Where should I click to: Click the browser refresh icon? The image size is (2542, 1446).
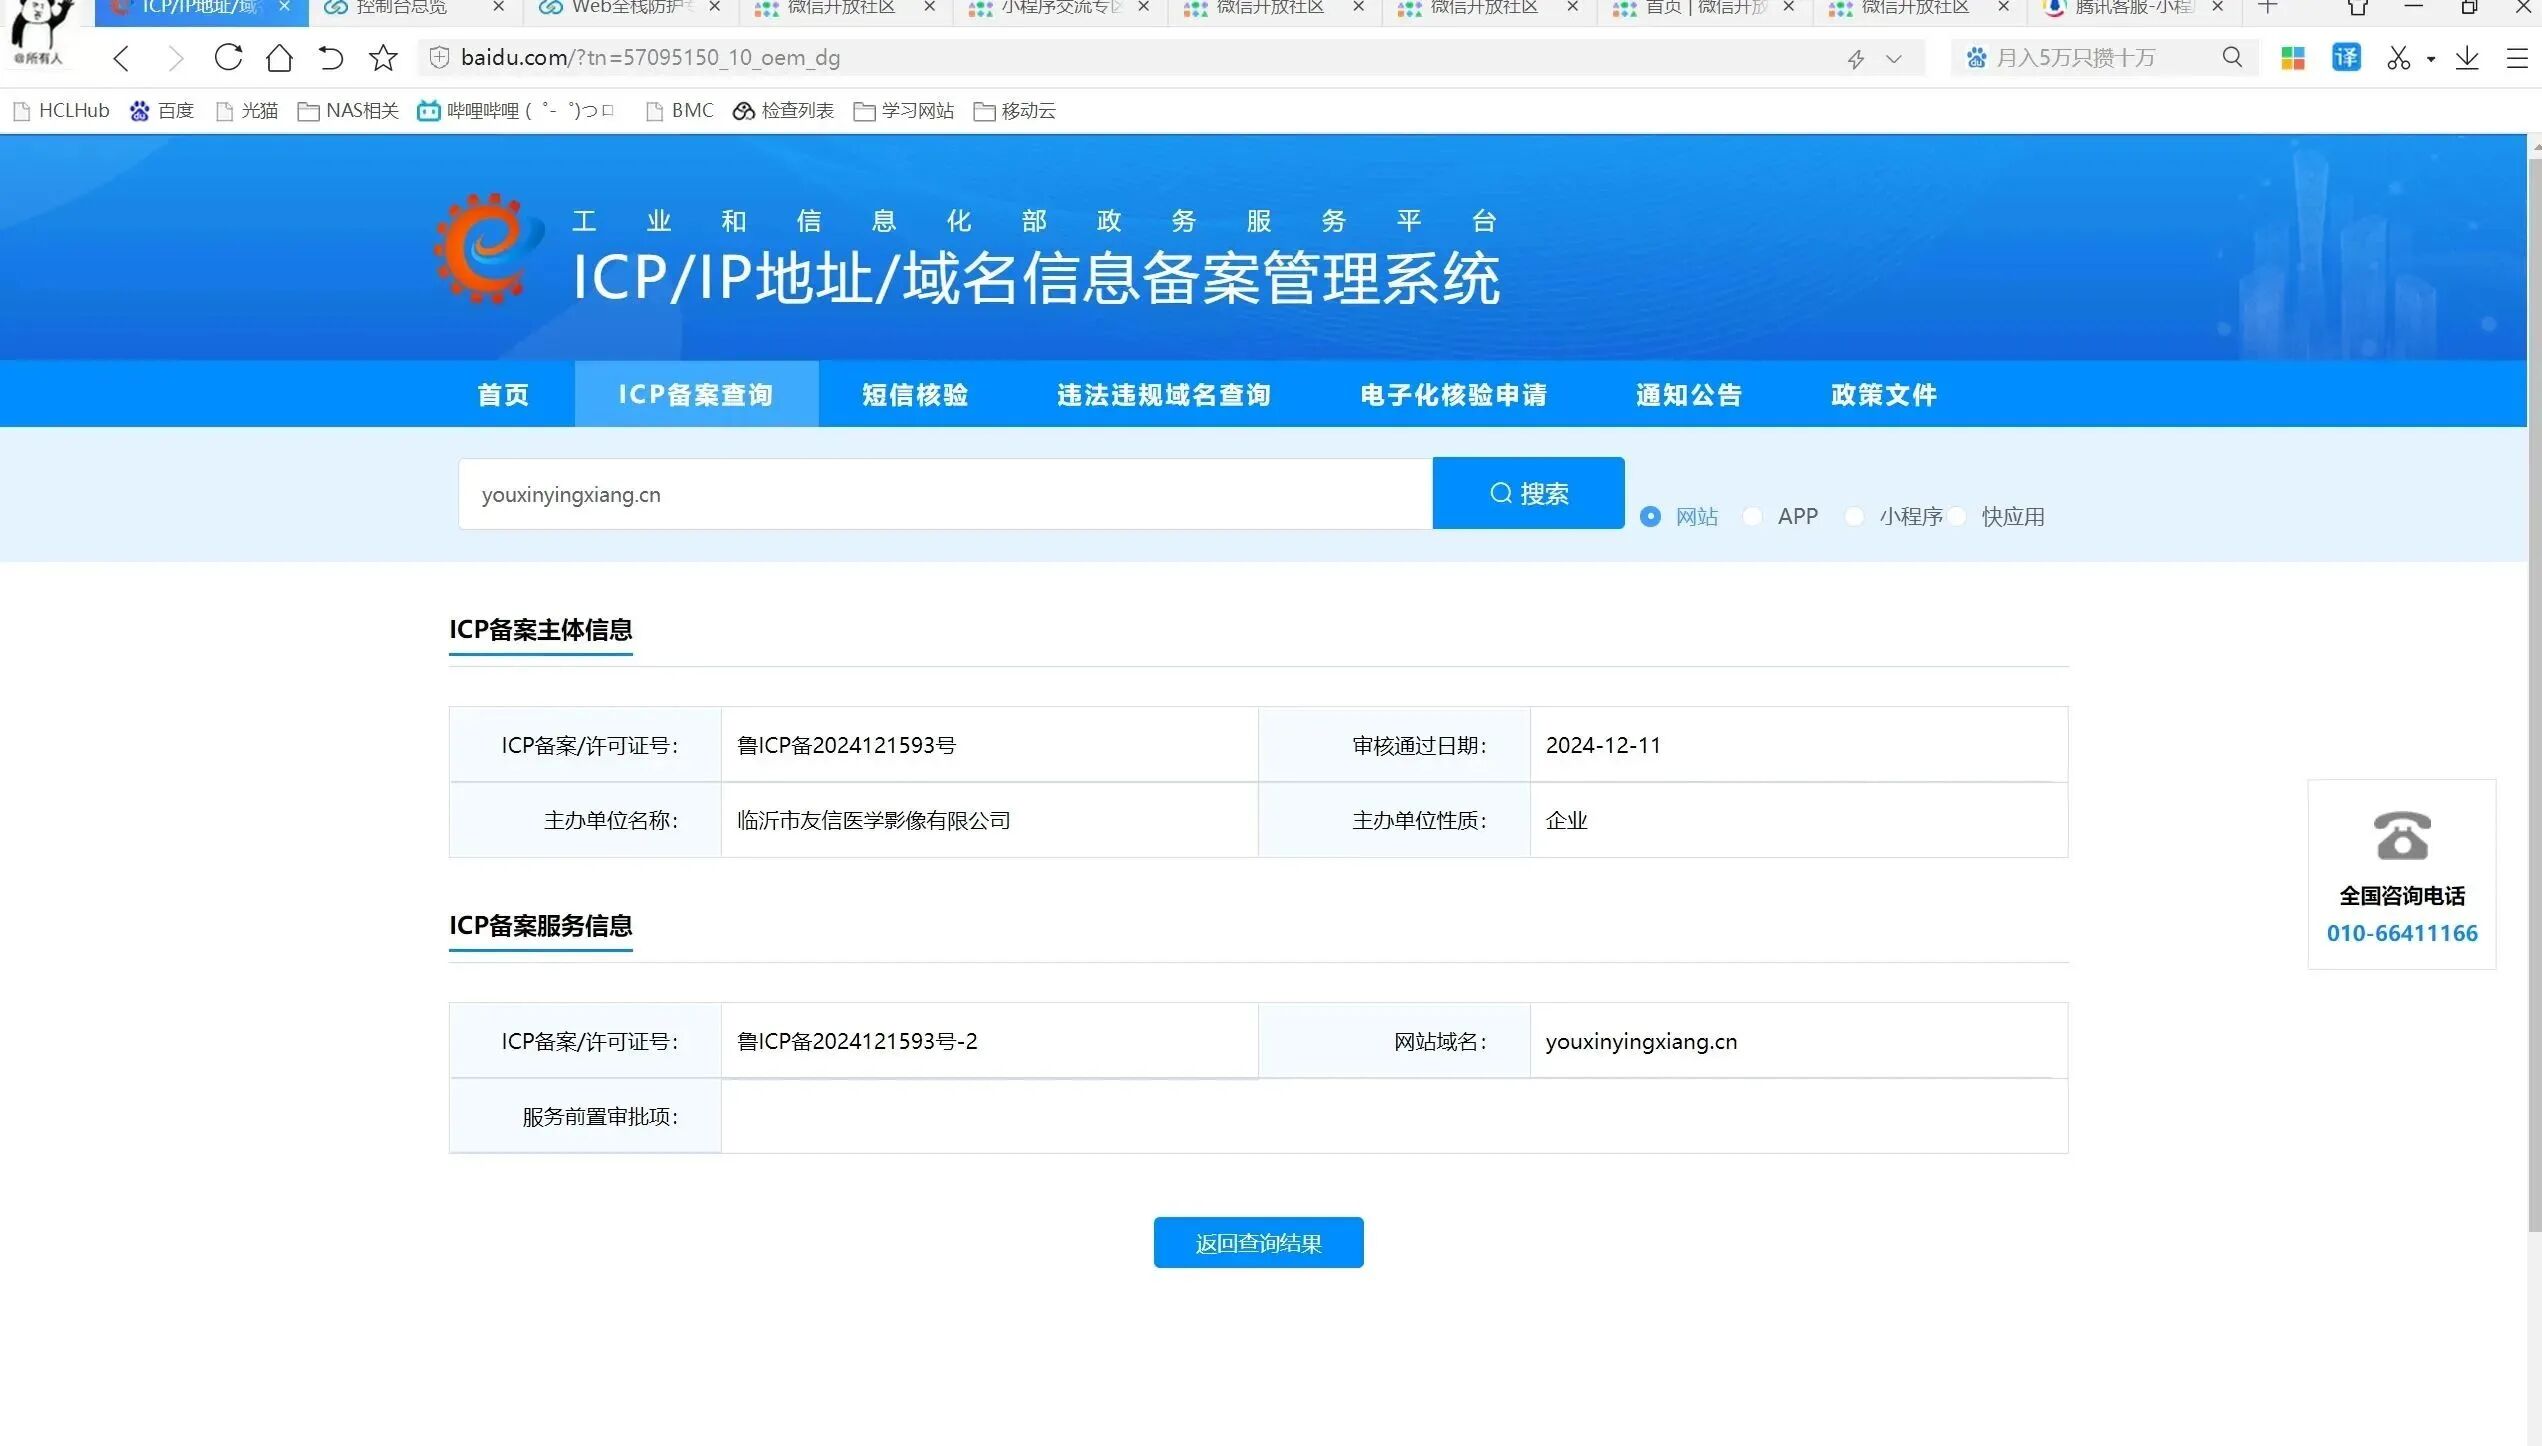pyautogui.click(x=228, y=57)
